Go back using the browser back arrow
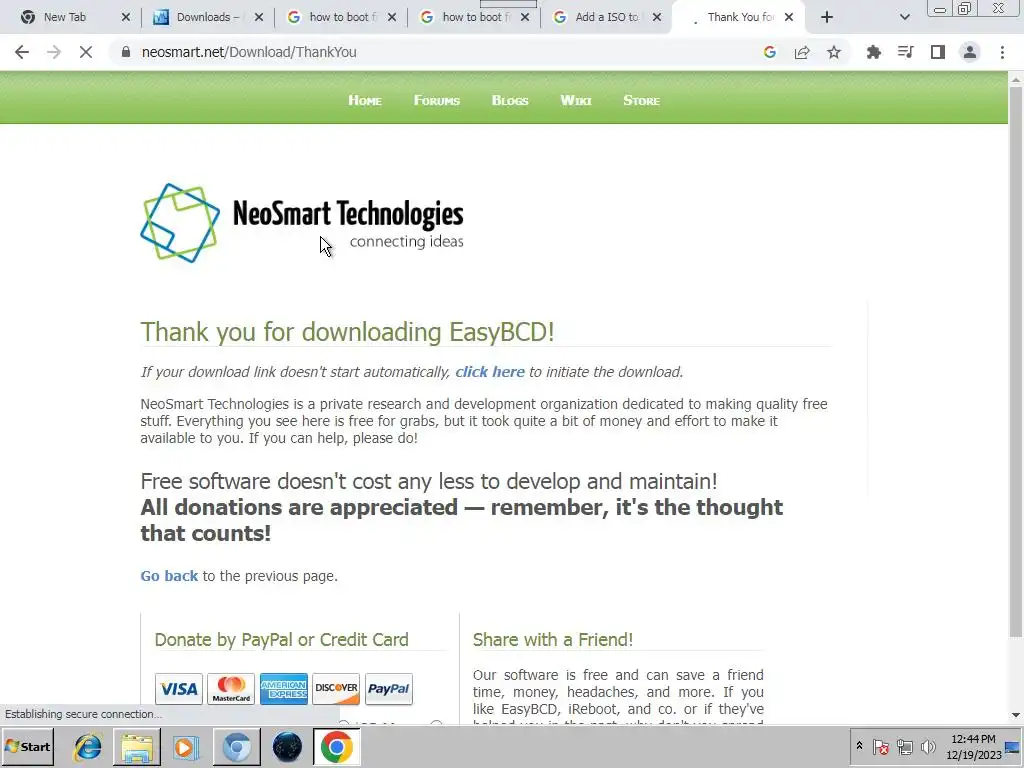This screenshot has width=1024, height=768. click(x=22, y=52)
